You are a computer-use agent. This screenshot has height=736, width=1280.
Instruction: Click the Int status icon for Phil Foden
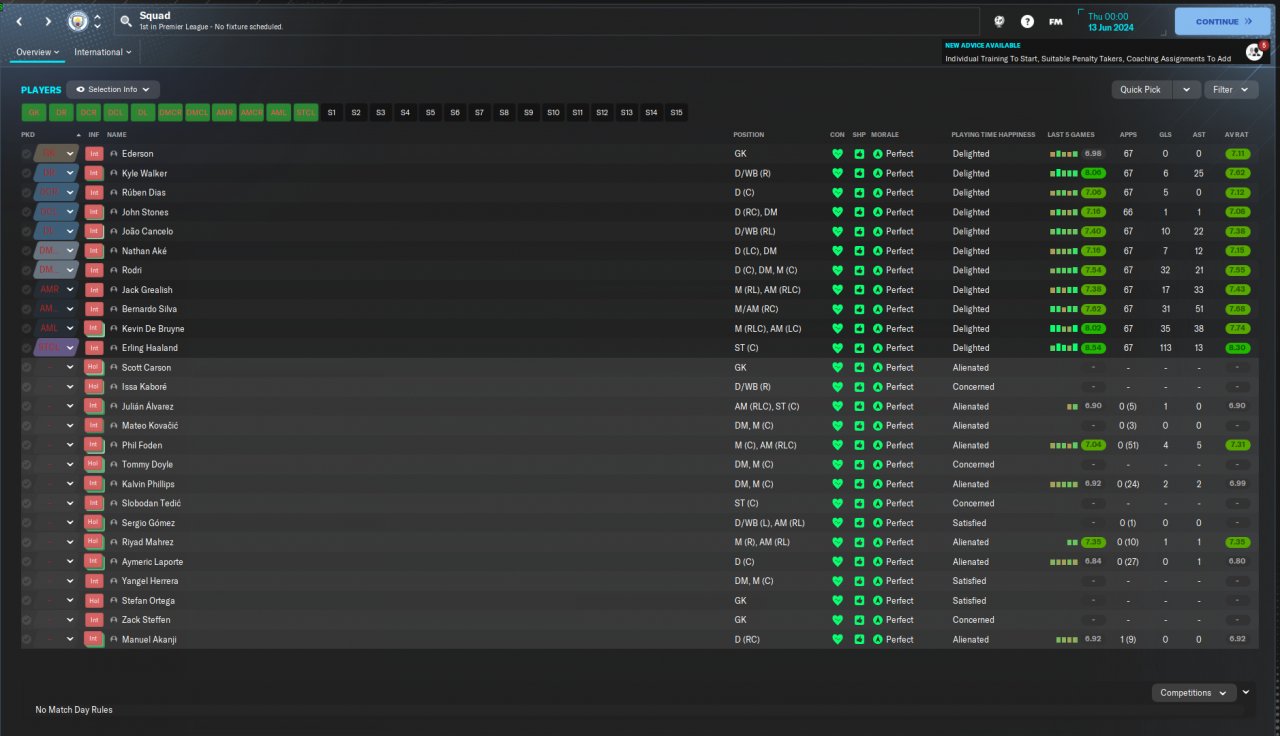click(94, 445)
